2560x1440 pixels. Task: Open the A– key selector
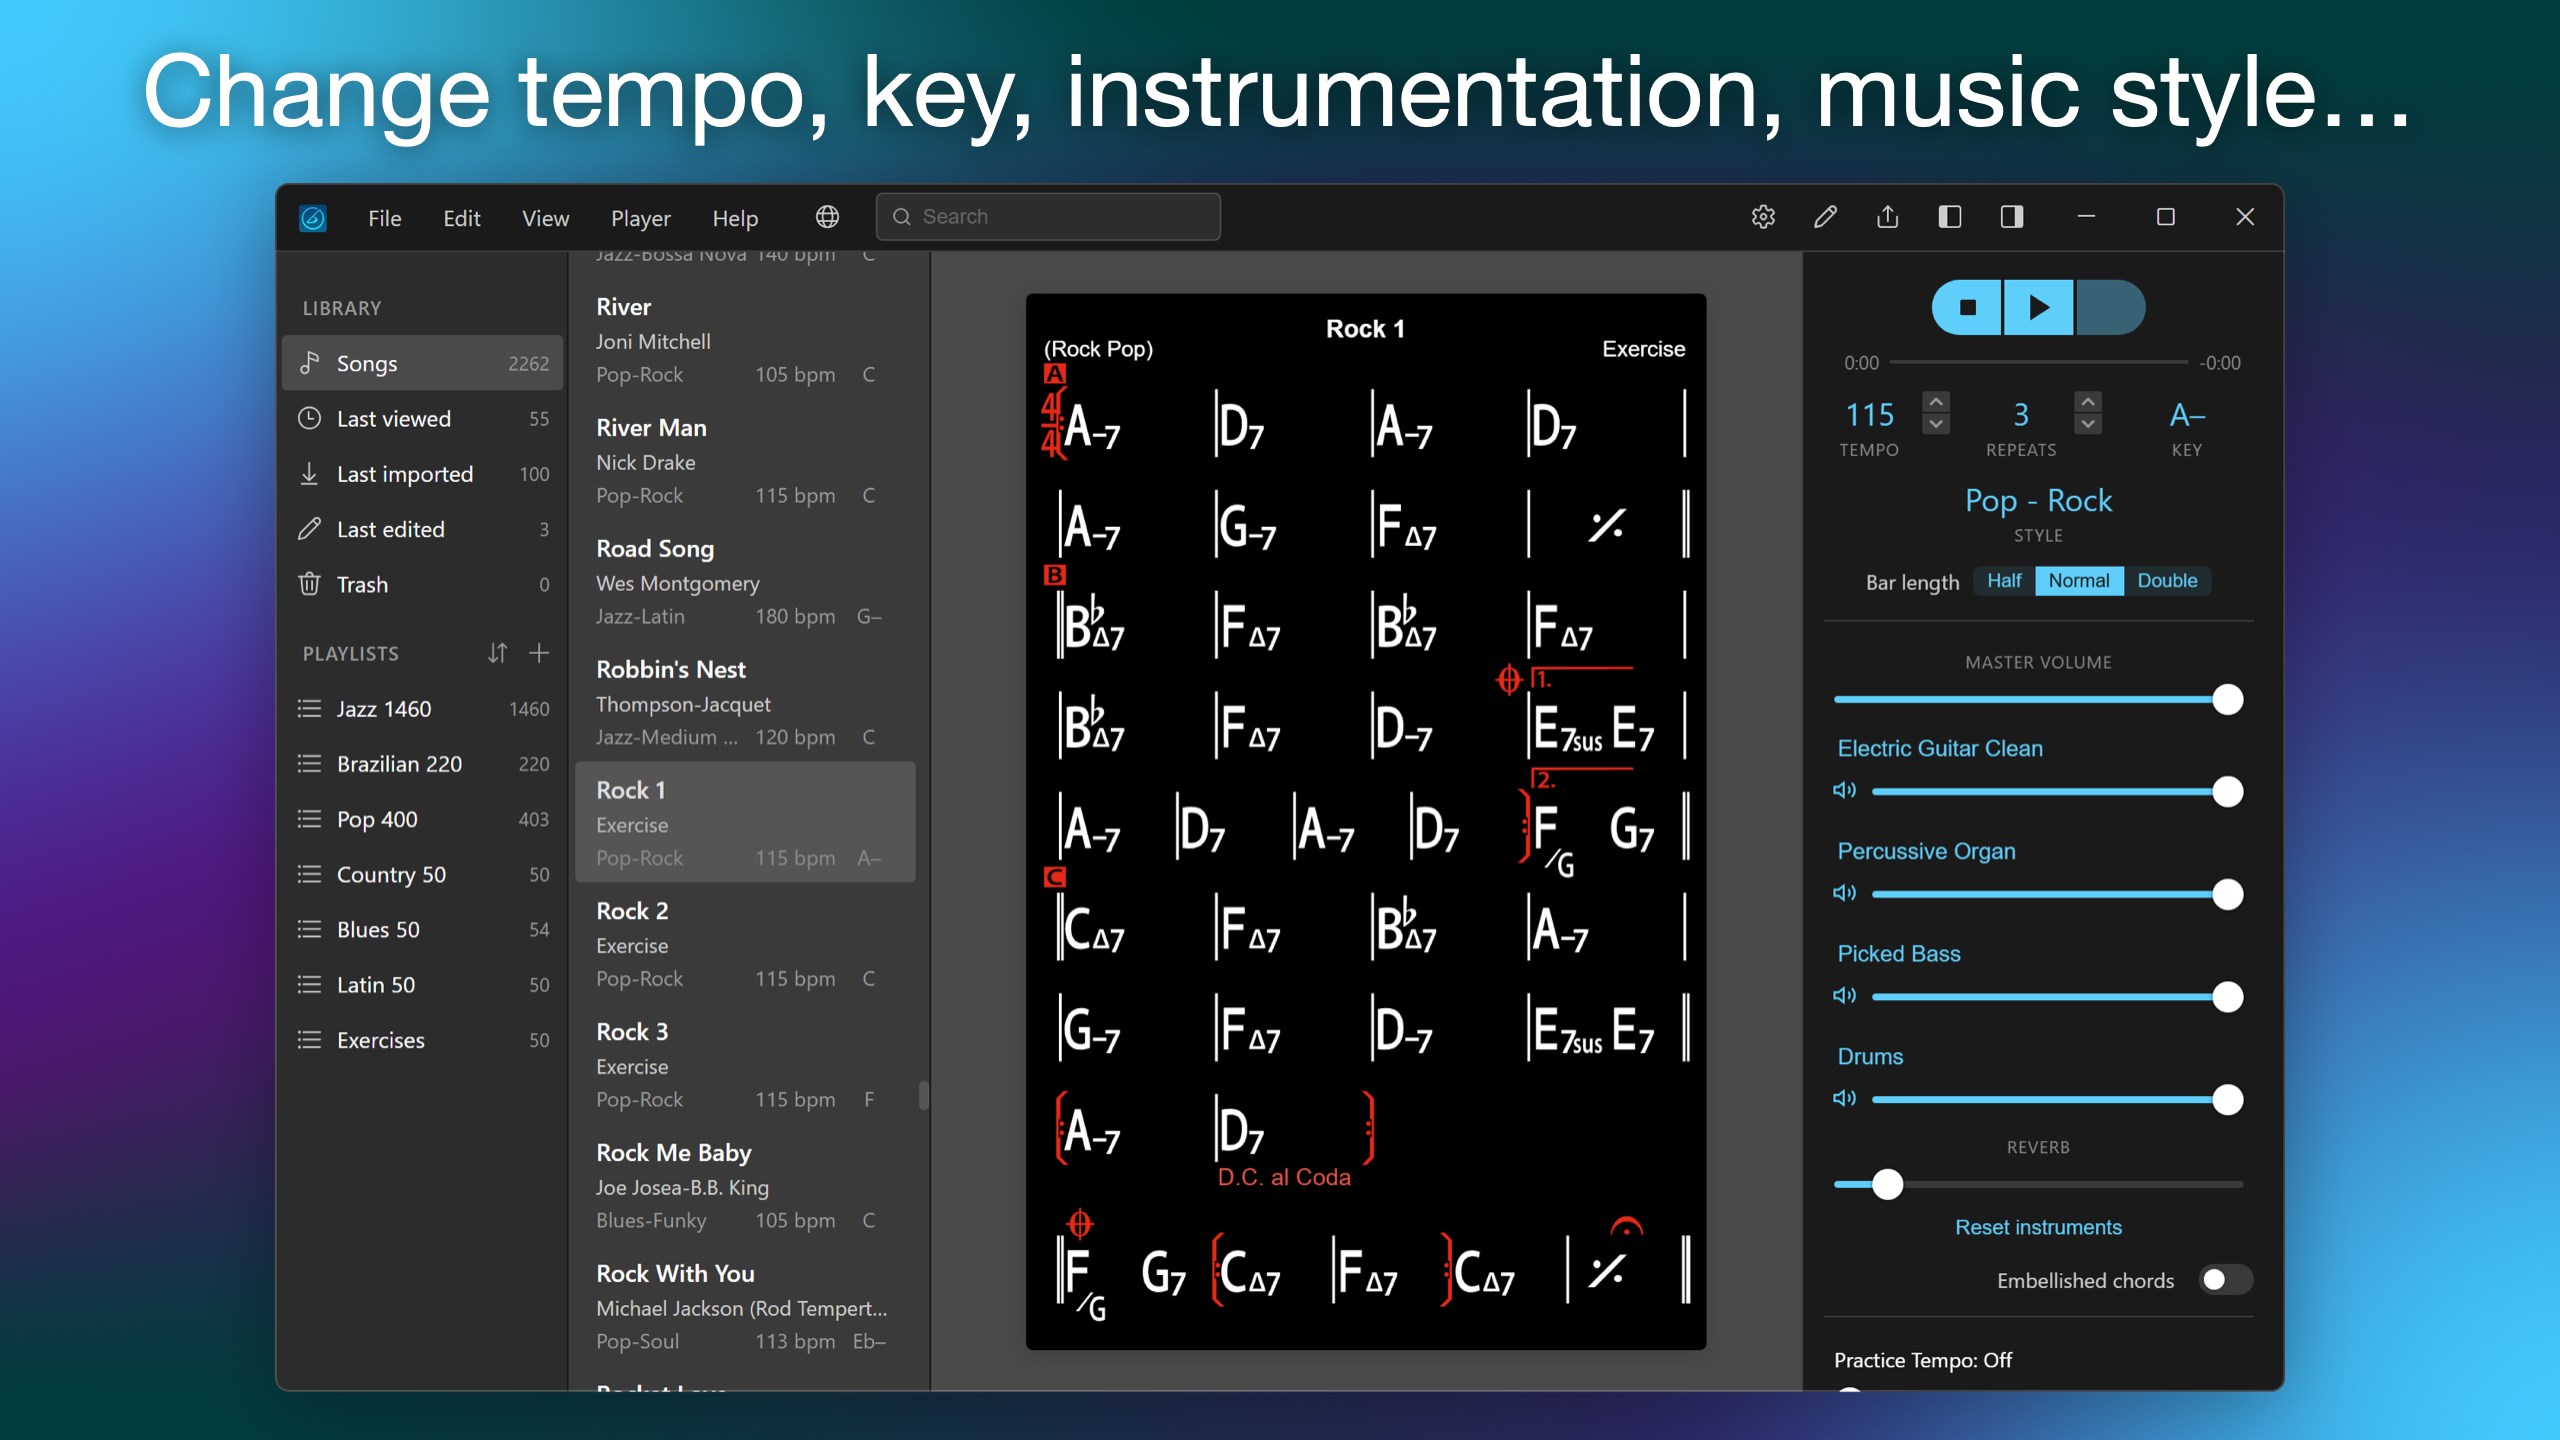[2187, 415]
